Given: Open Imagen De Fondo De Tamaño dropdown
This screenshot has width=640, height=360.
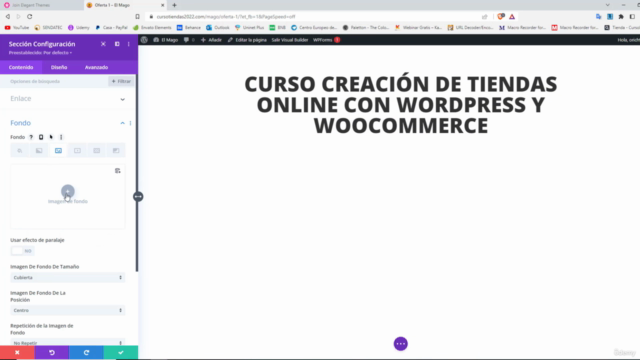Looking at the screenshot, I should 68,278.
